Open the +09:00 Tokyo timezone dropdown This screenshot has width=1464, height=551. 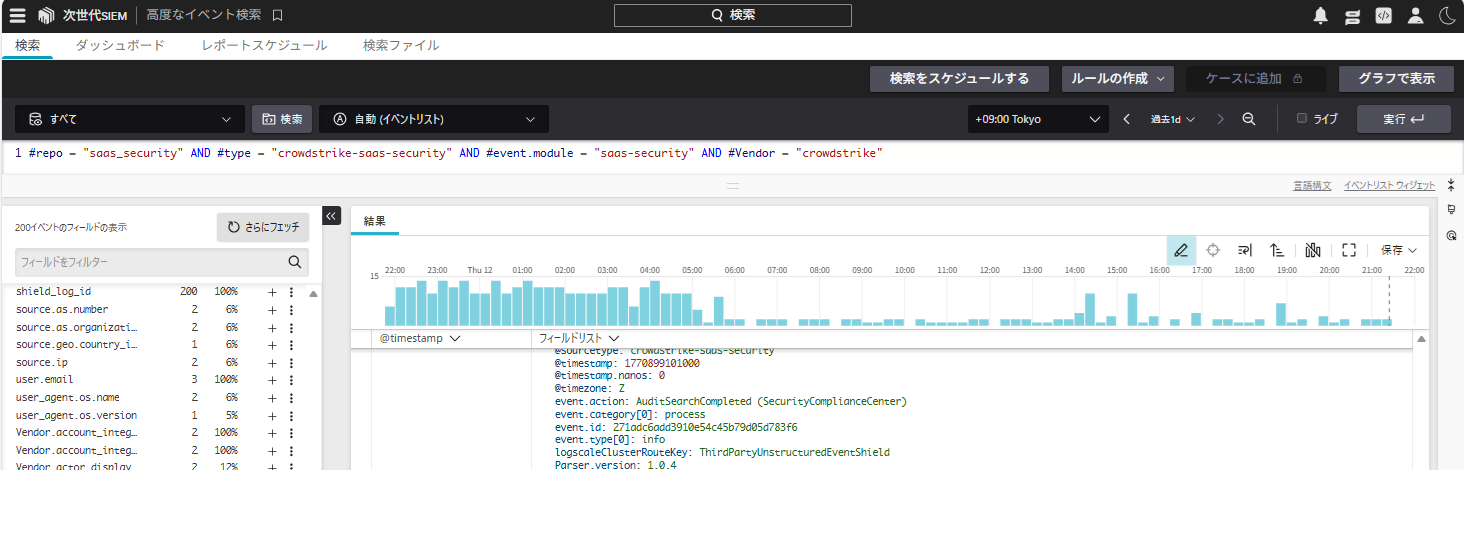[1038, 119]
